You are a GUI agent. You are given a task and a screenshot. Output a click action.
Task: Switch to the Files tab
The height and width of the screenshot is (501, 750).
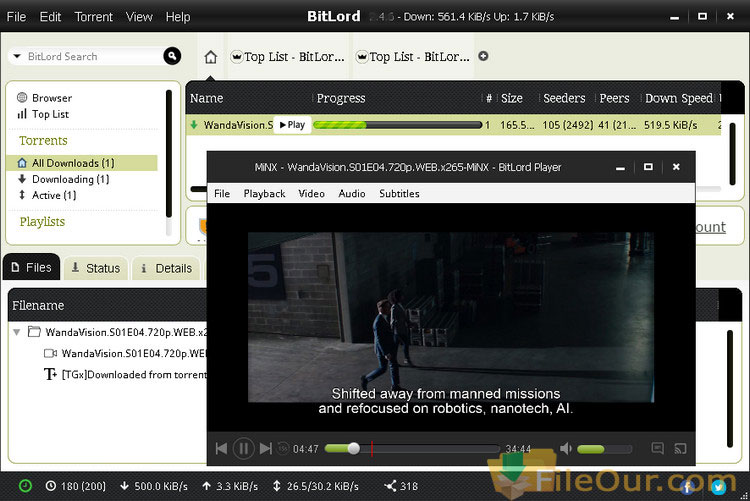coord(32,267)
